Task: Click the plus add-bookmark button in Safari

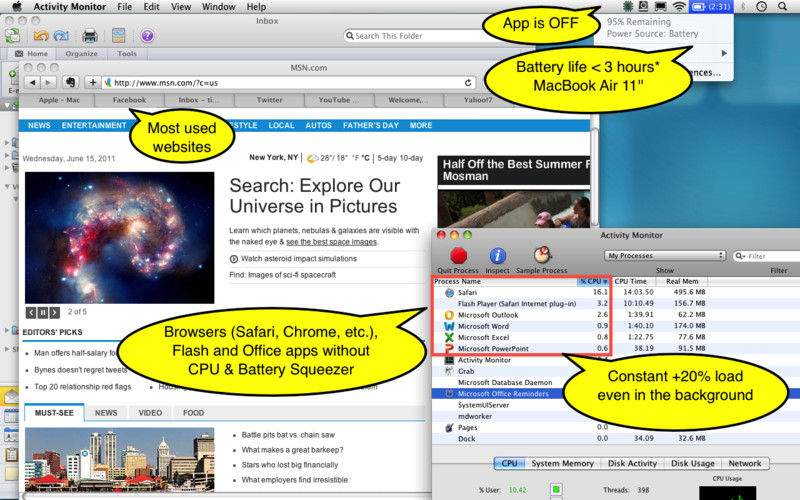Action: (92, 82)
